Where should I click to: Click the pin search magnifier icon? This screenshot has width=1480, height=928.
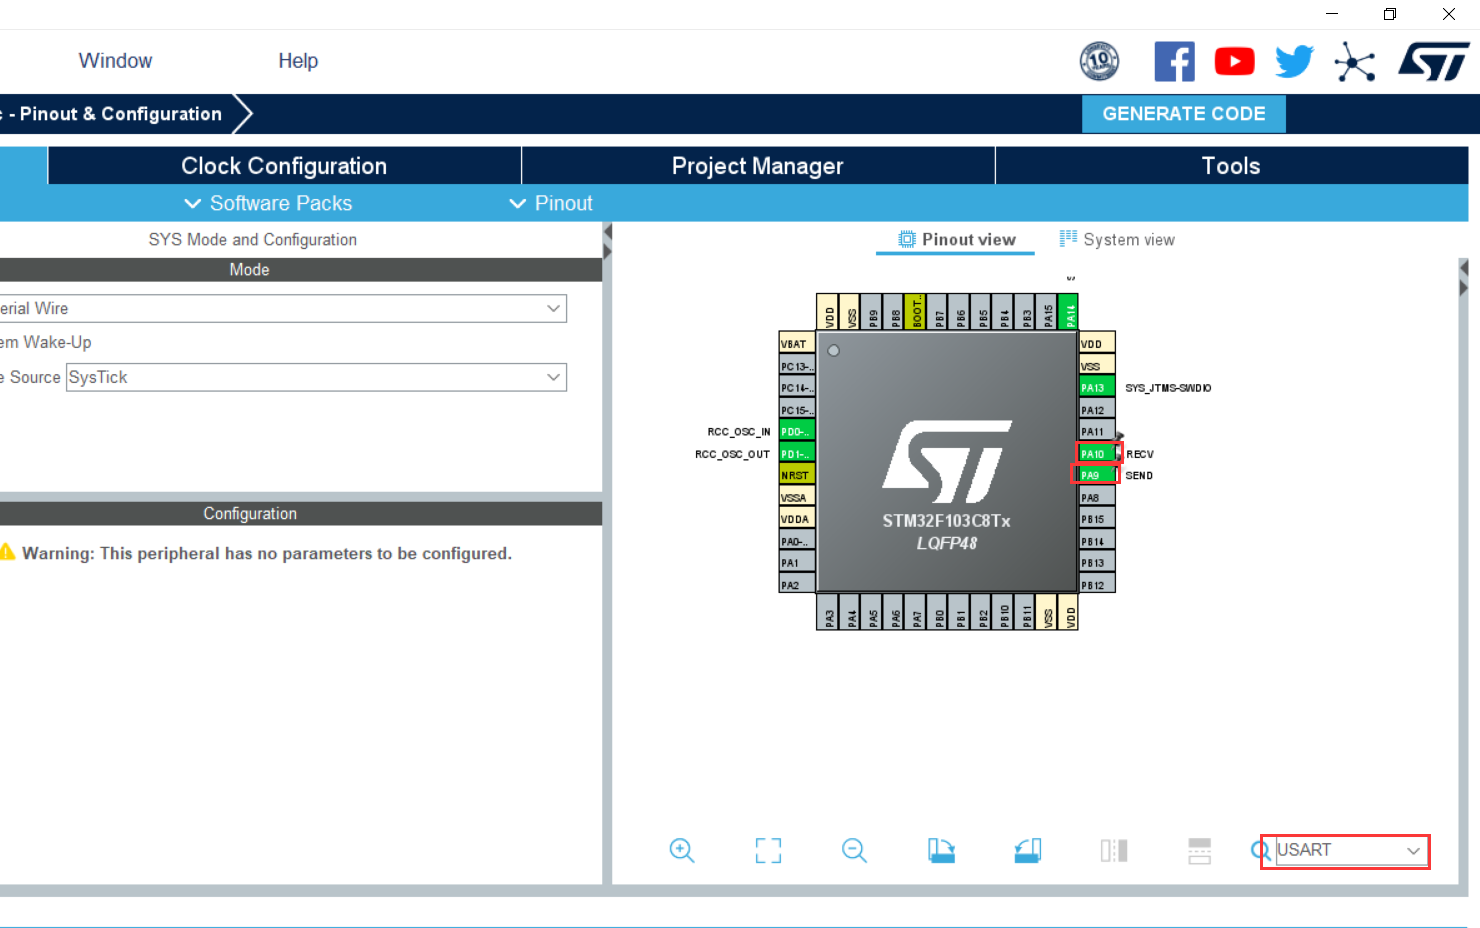1261,851
